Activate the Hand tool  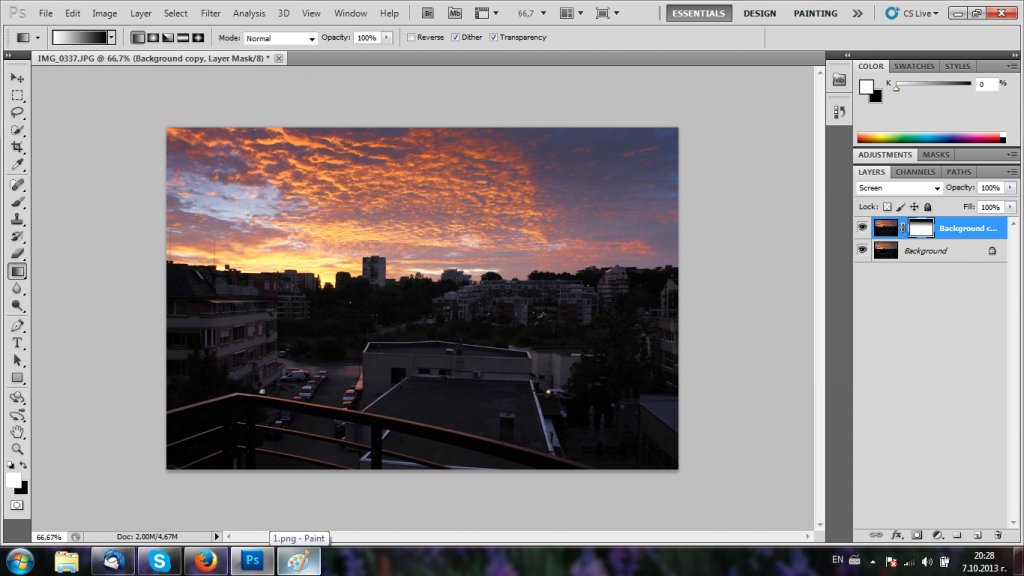tap(17, 432)
